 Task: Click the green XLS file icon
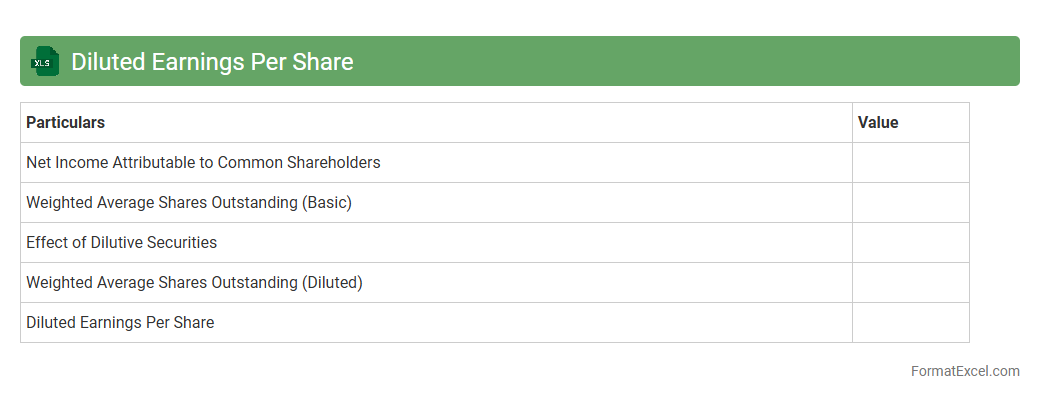pyautogui.click(x=45, y=61)
